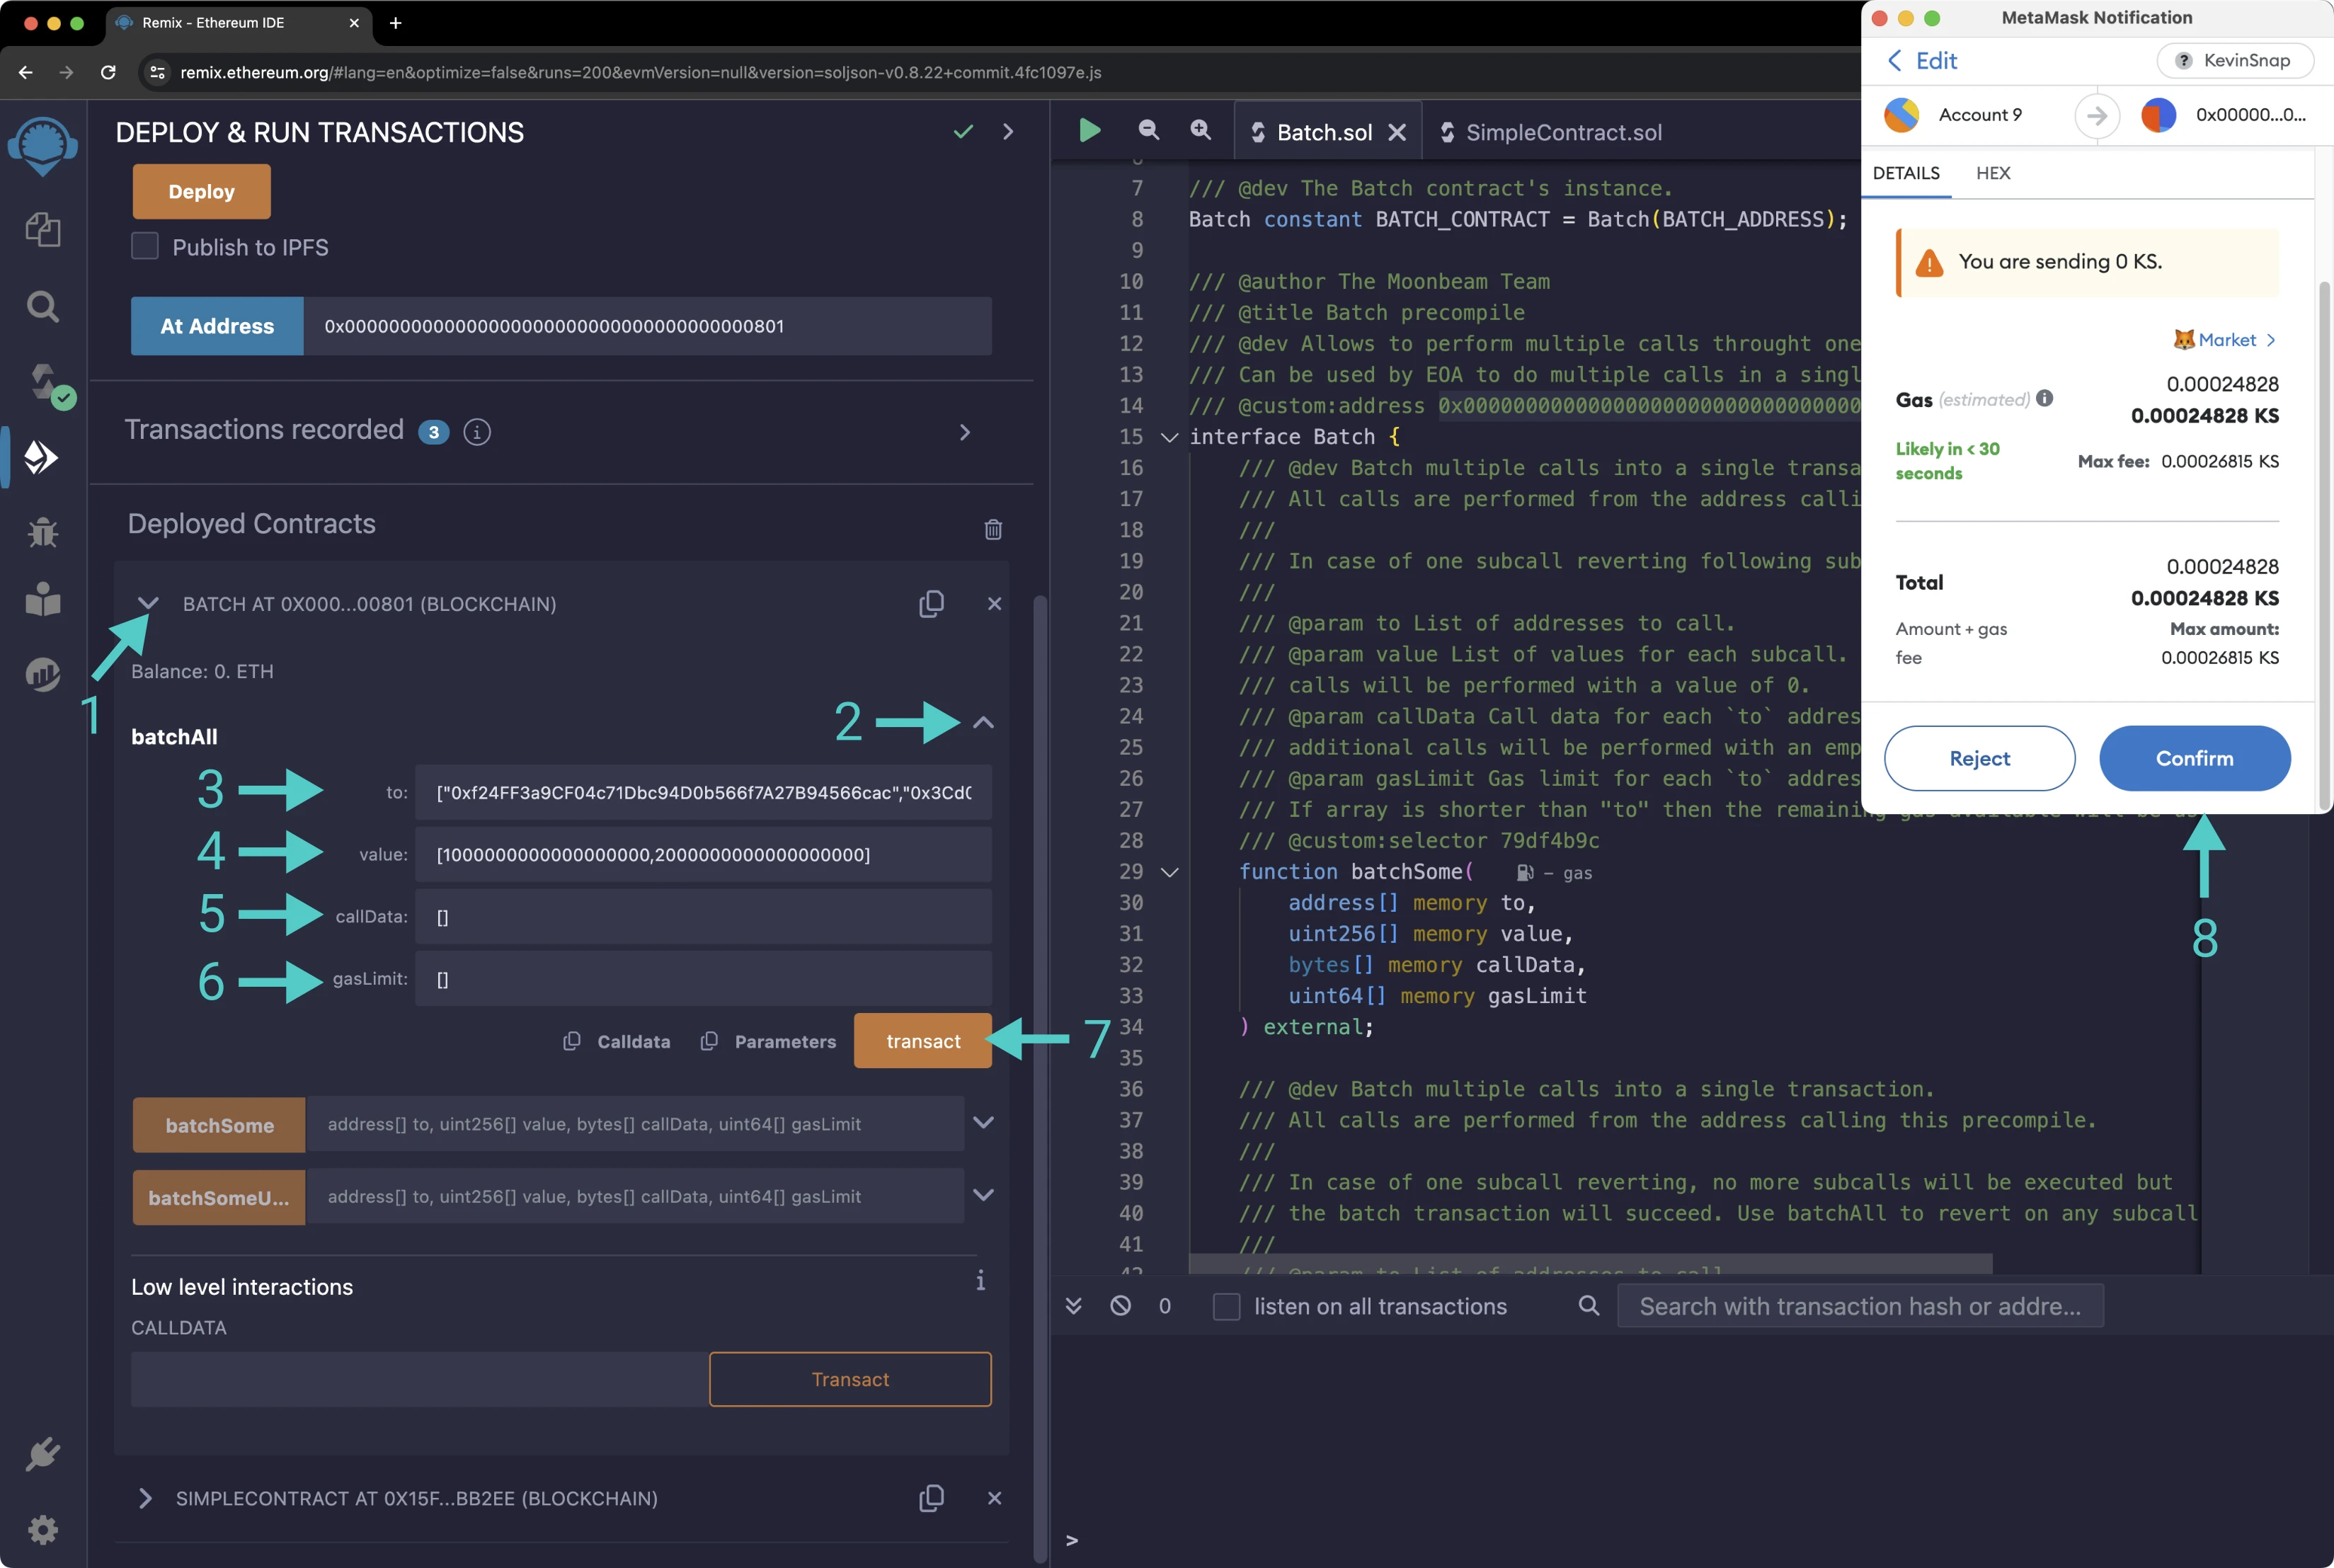Toggle Publish to IPFS checkbox
The height and width of the screenshot is (1568, 2334).
point(145,246)
